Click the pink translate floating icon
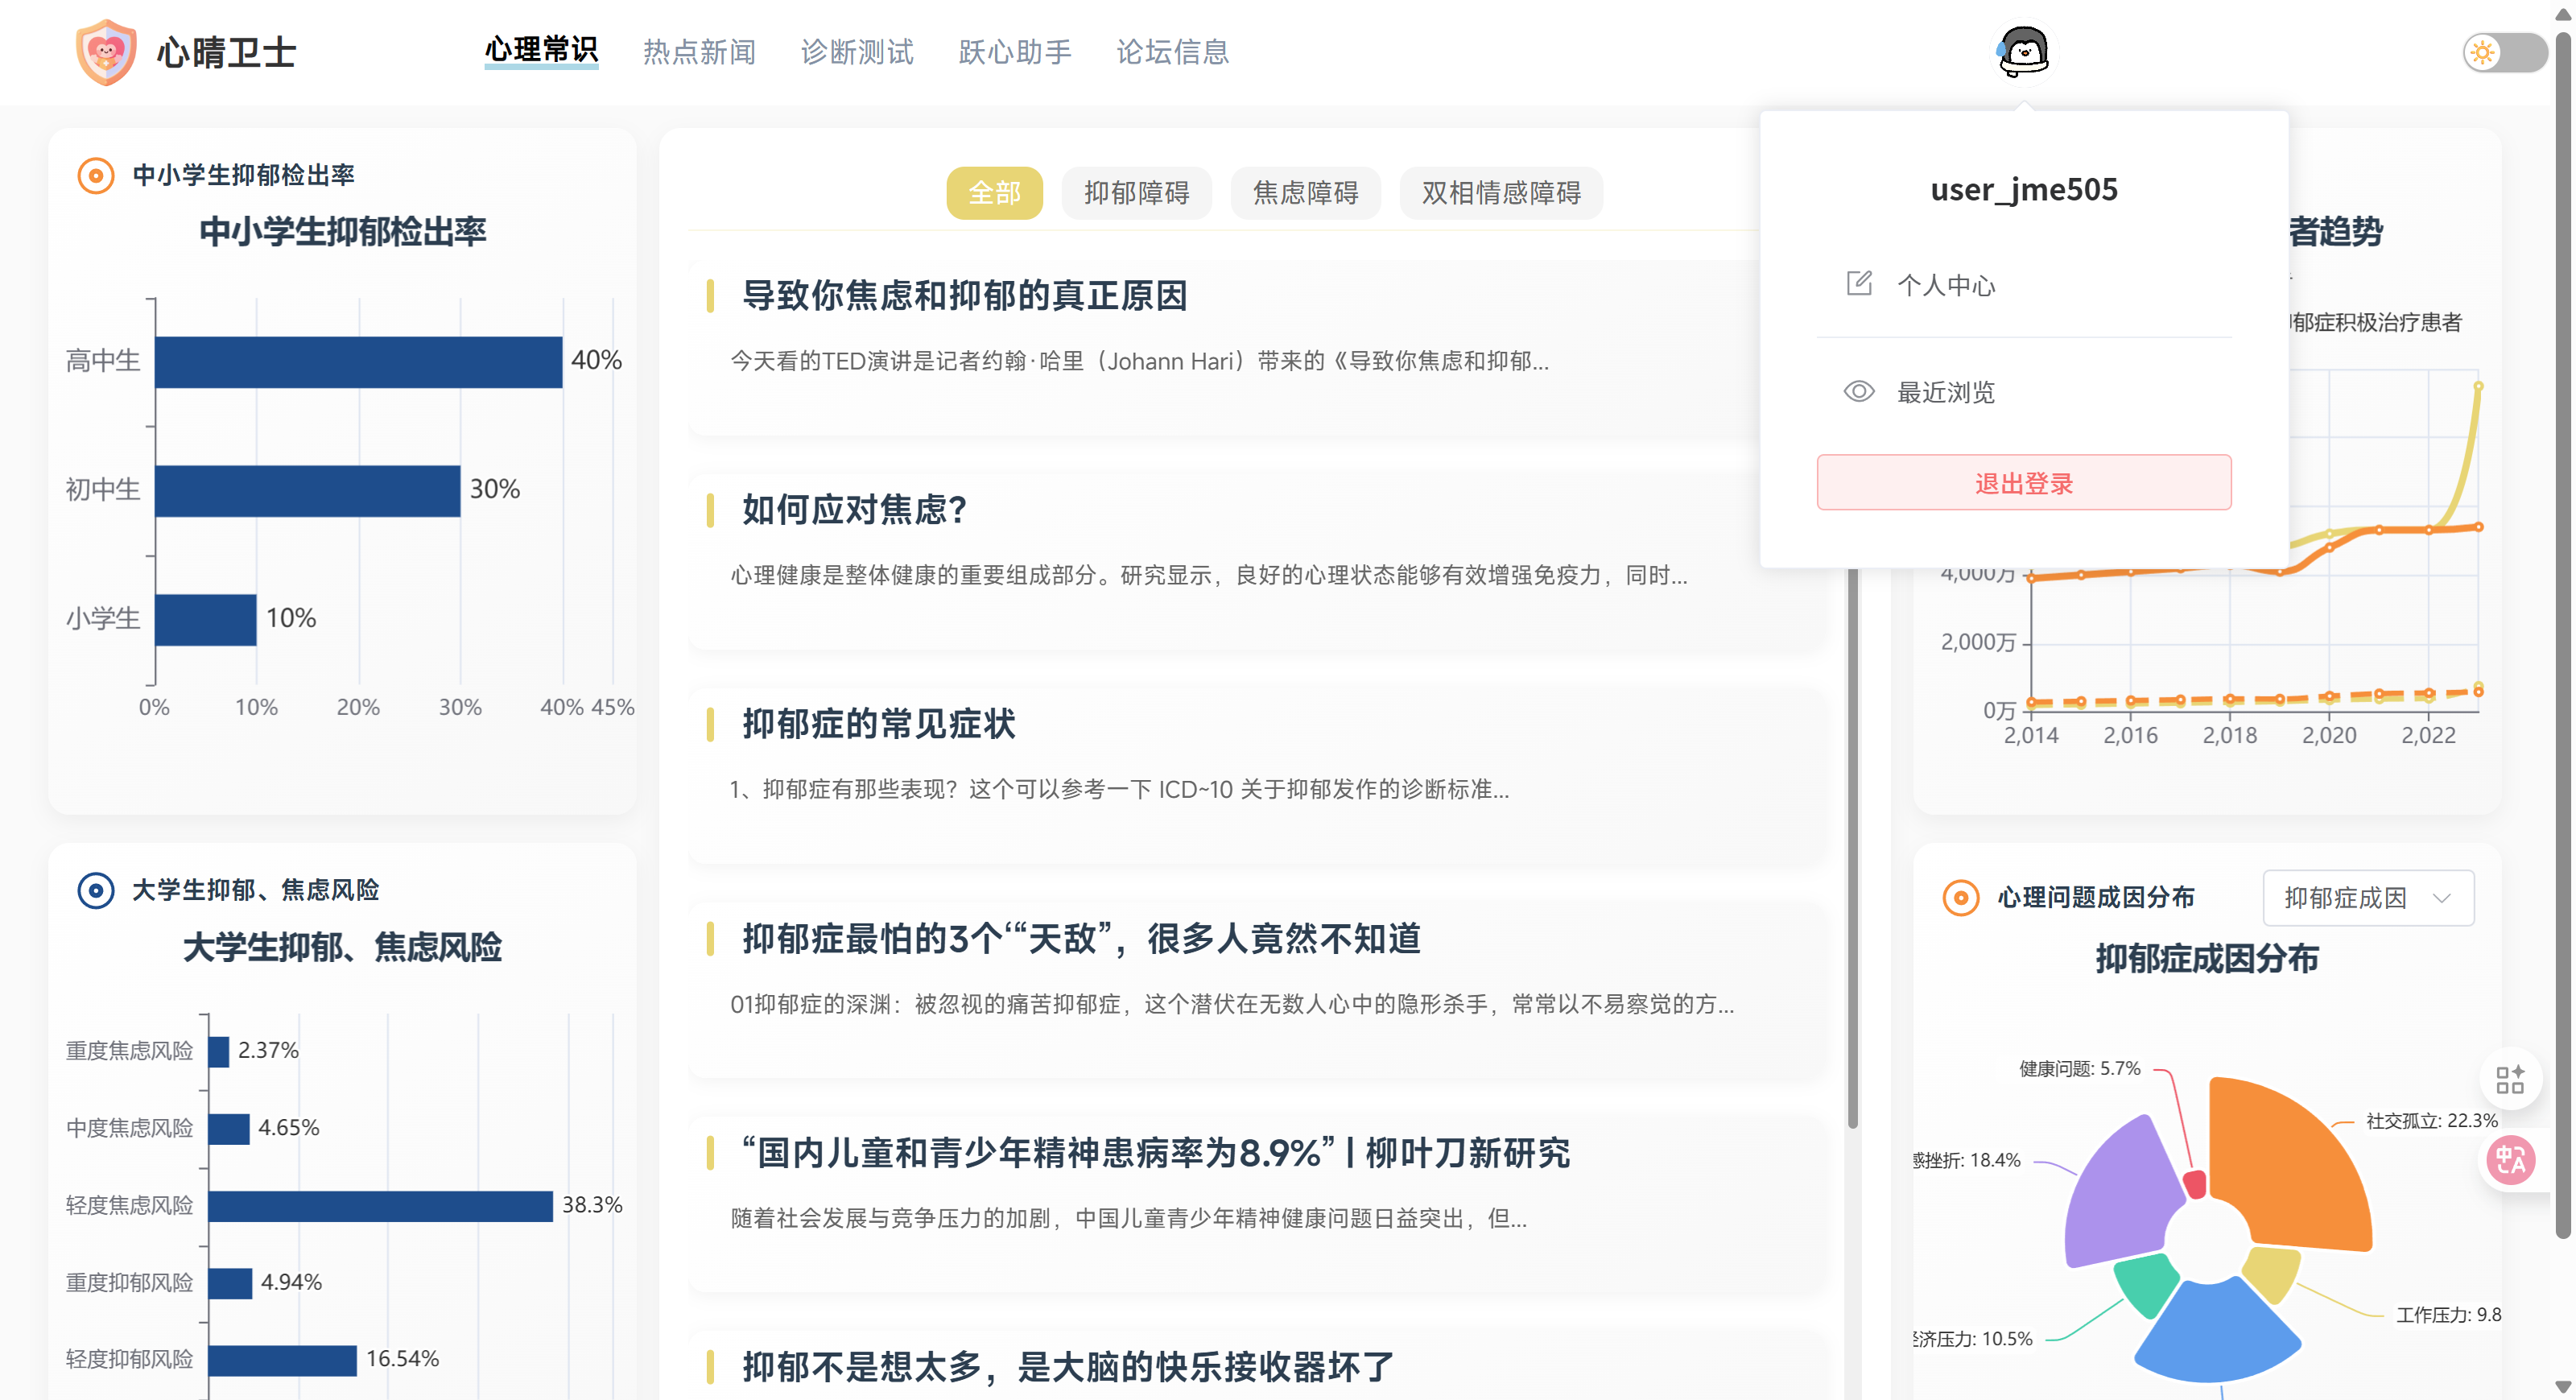Screen dimensions: 2576x1400 pyautogui.click(x=2510, y=1160)
